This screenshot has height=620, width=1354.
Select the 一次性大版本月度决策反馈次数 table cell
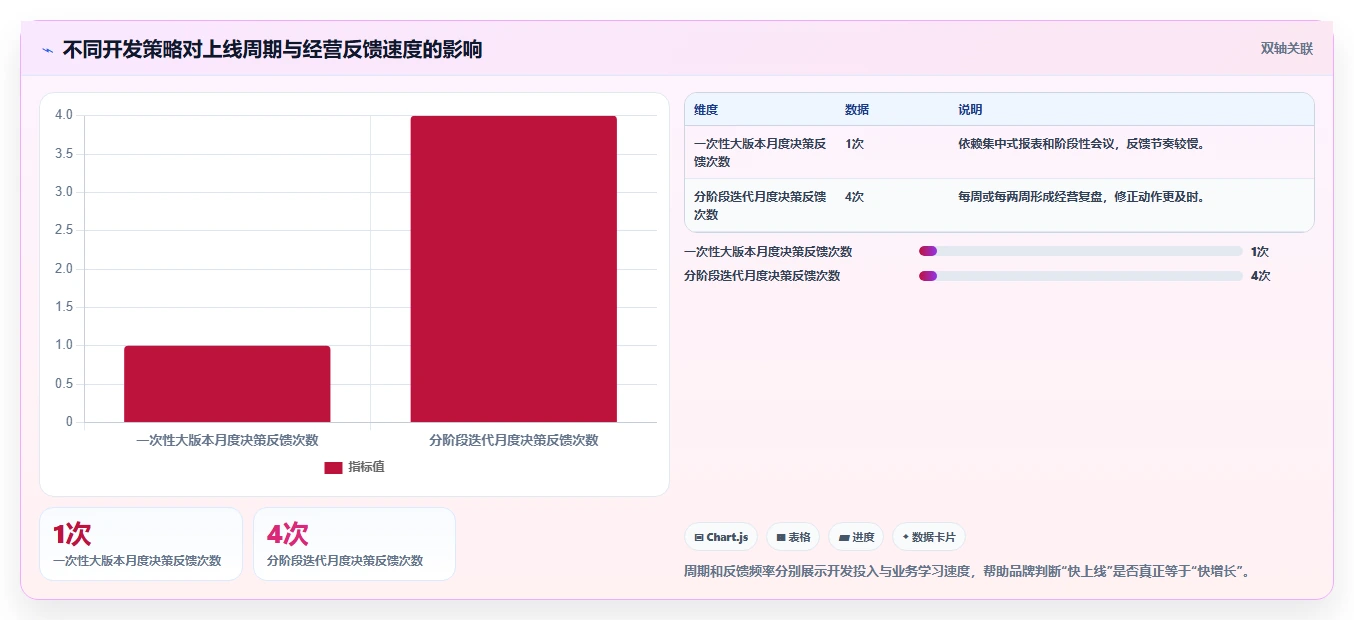(761, 152)
